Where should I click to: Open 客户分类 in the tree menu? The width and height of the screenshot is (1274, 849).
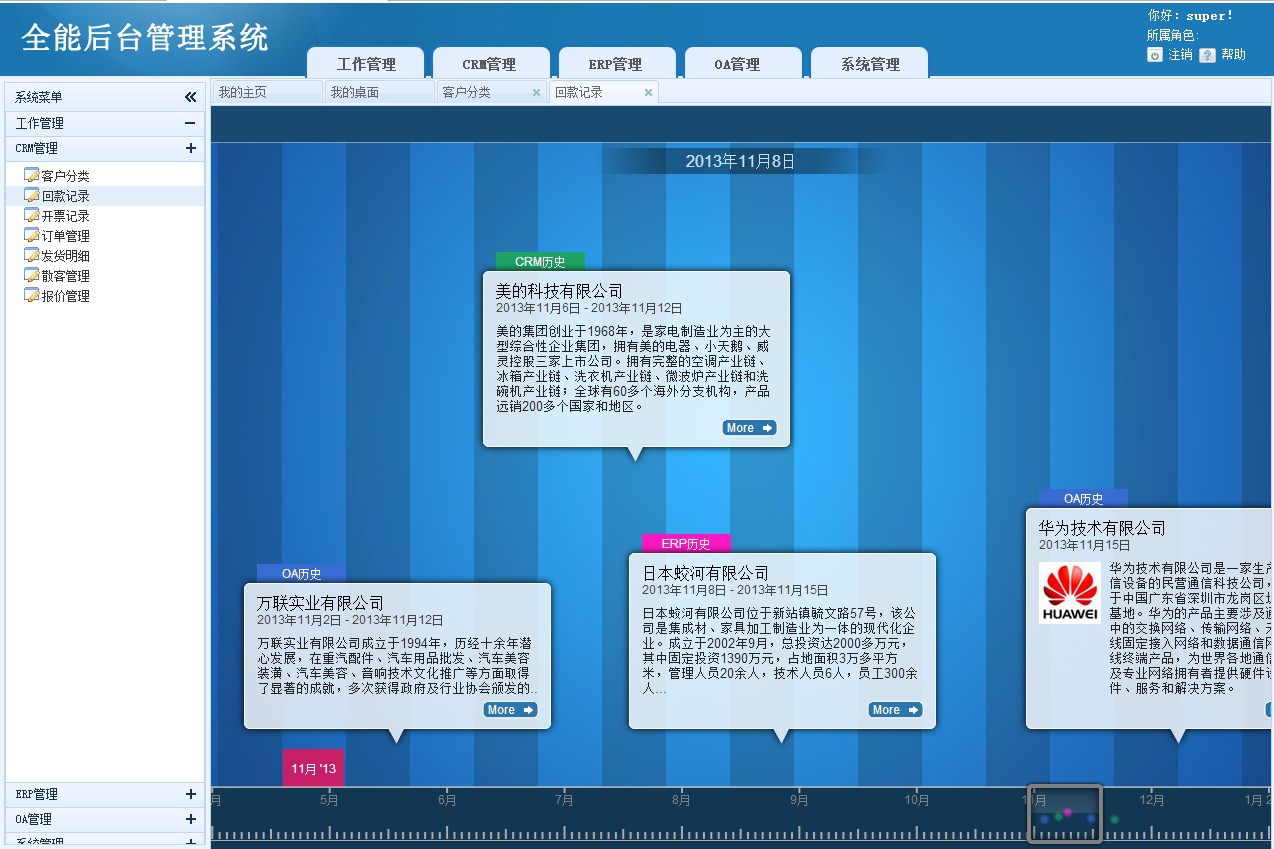[66, 176]
